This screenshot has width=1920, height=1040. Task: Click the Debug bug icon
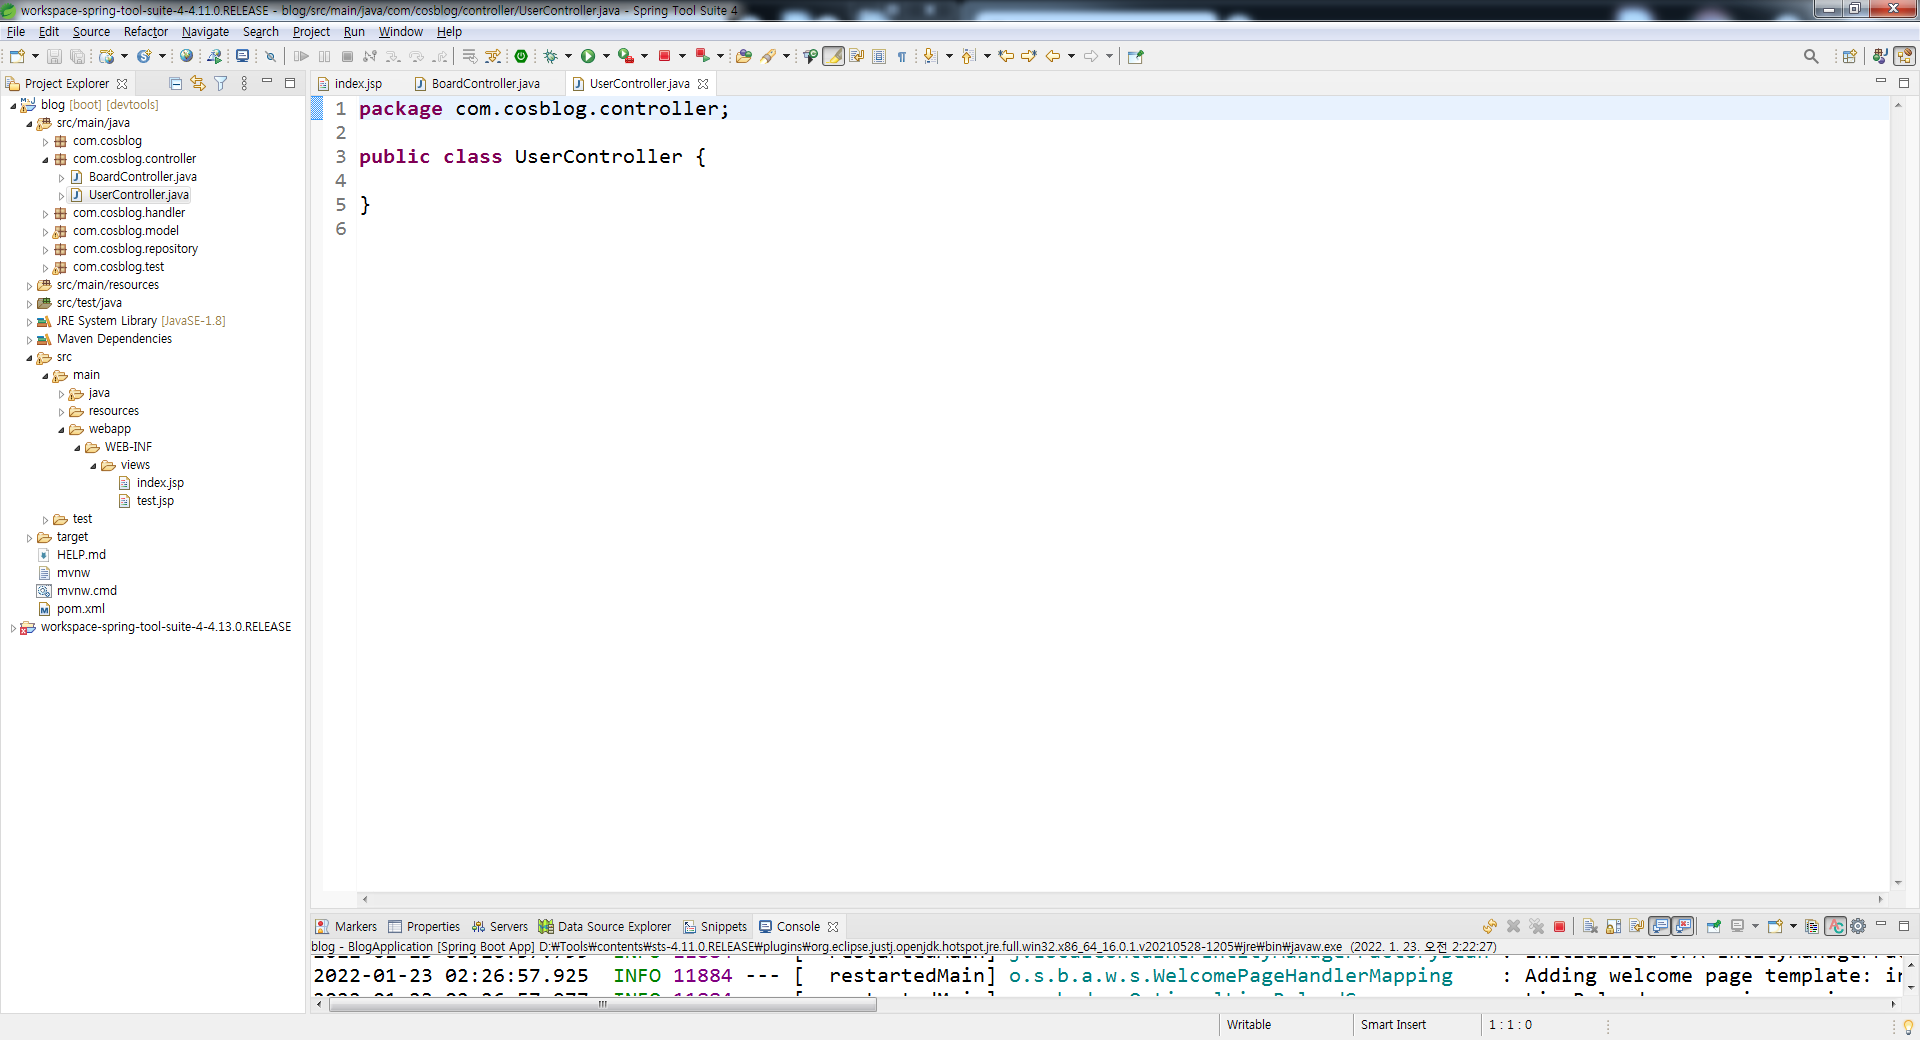pyautogui.click(x=550, y=56)
